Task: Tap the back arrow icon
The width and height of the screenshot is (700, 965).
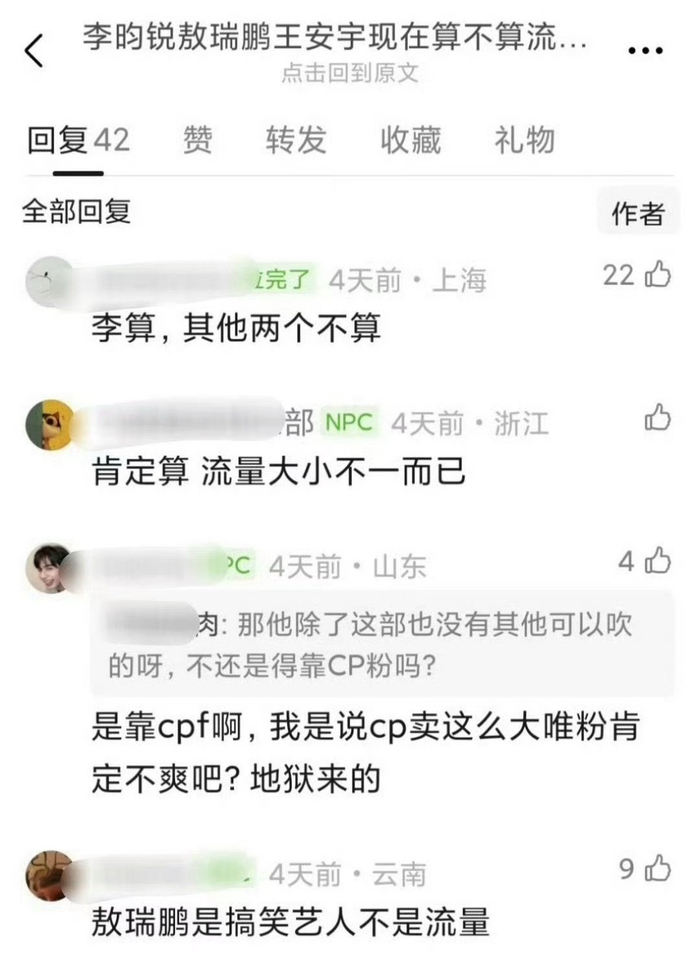Action: [34, 50]
